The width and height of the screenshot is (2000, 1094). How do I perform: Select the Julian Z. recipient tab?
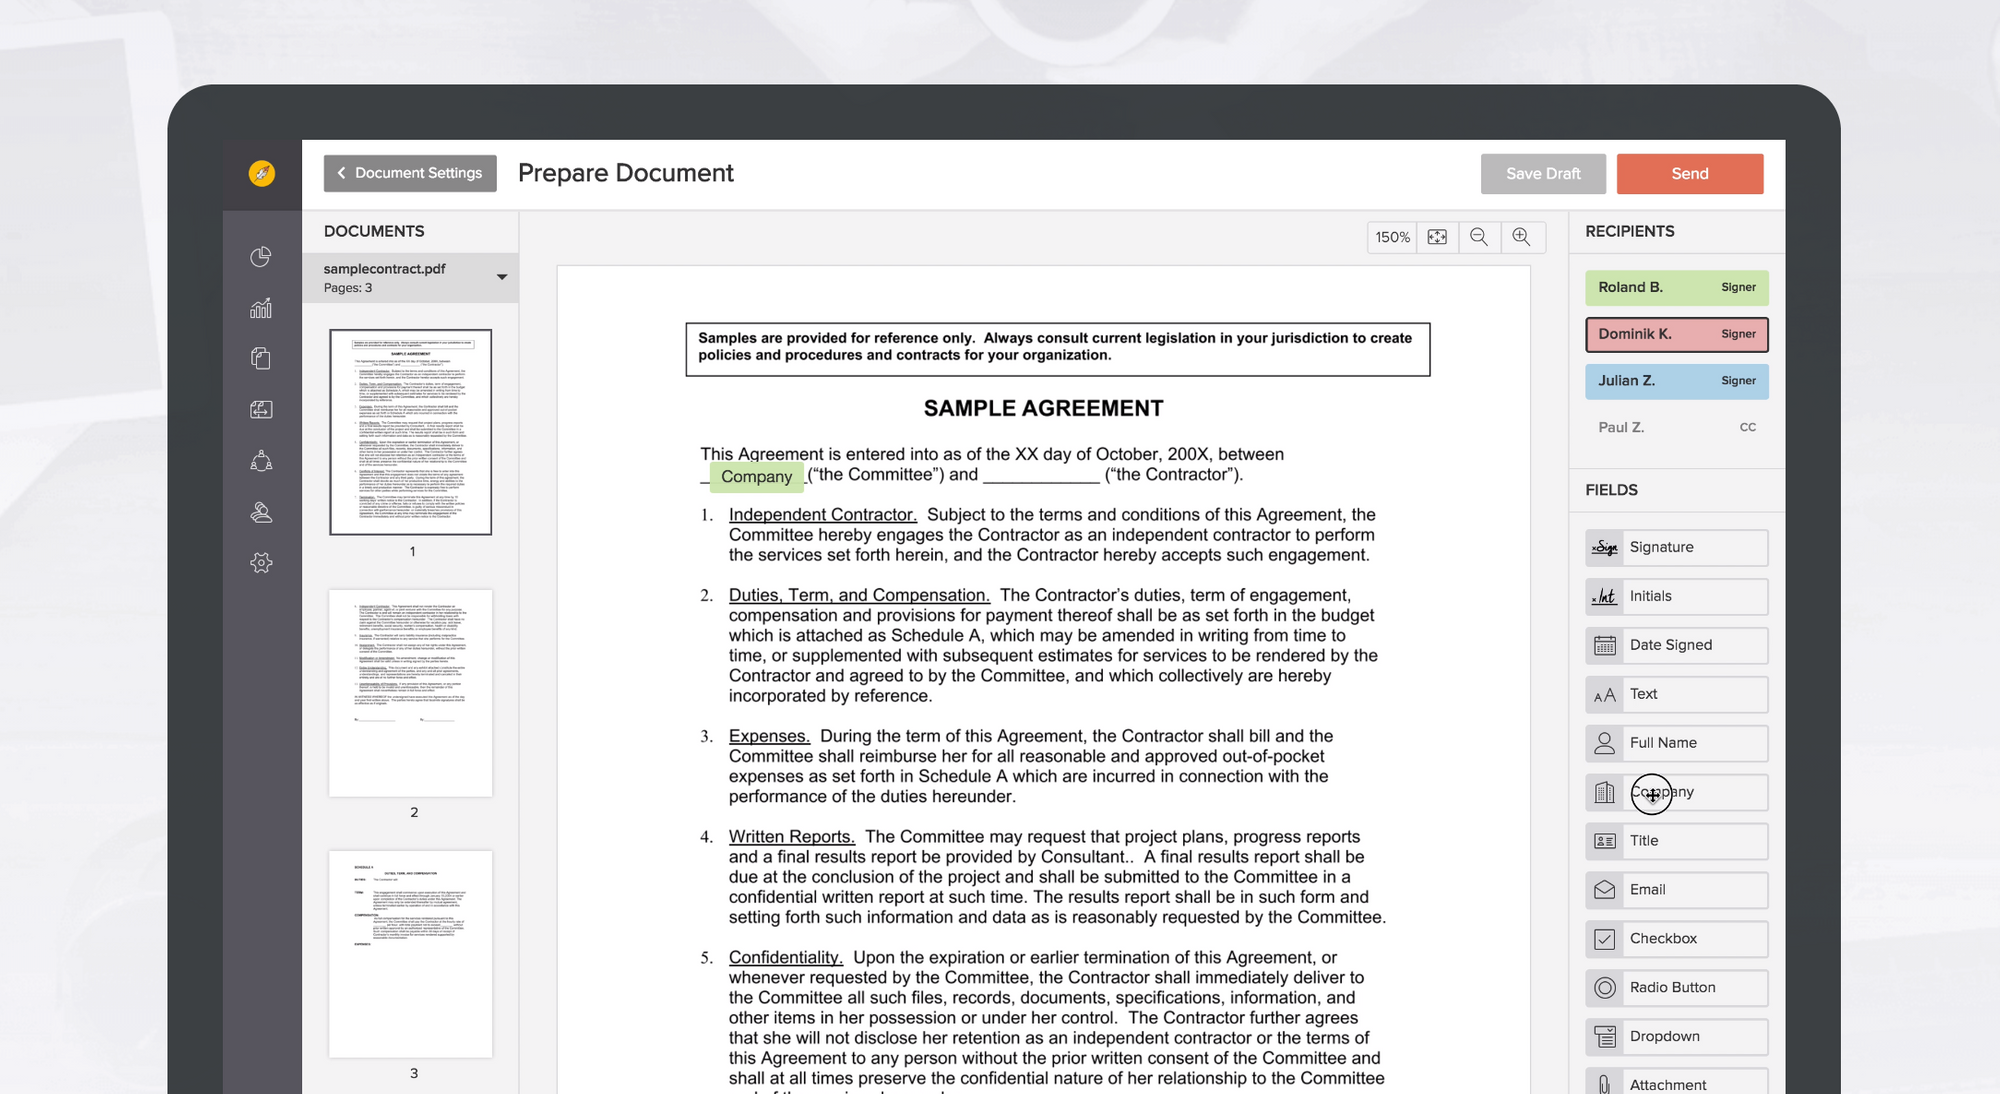(x=1677, y=380)
